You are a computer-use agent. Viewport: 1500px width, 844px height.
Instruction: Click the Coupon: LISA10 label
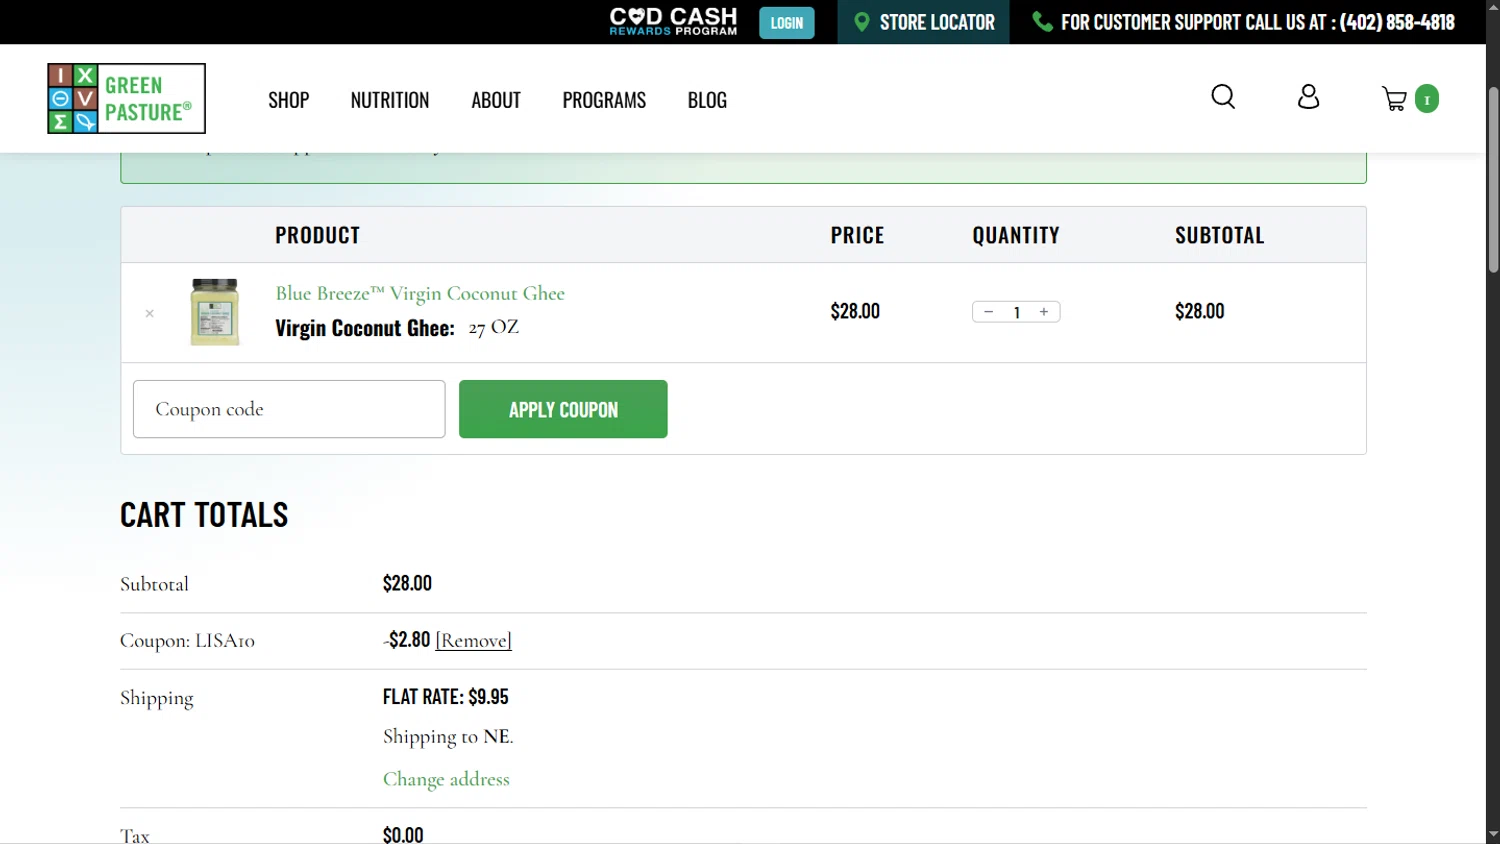tap(187, 640)
